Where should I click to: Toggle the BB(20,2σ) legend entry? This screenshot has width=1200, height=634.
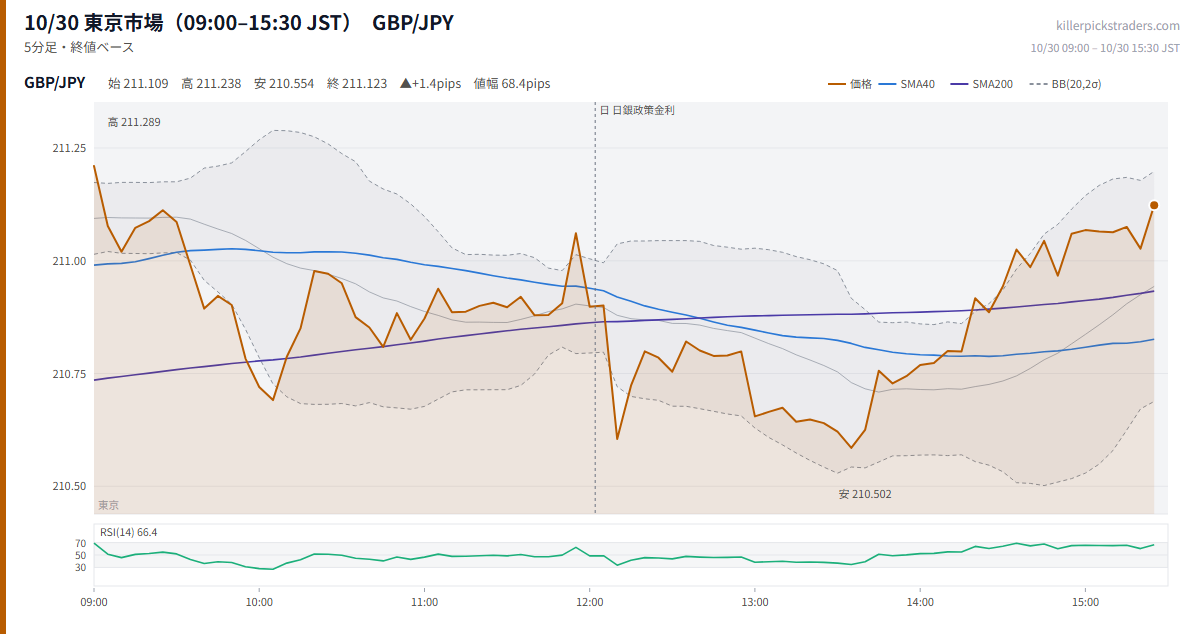click(x=1065, y=84)
